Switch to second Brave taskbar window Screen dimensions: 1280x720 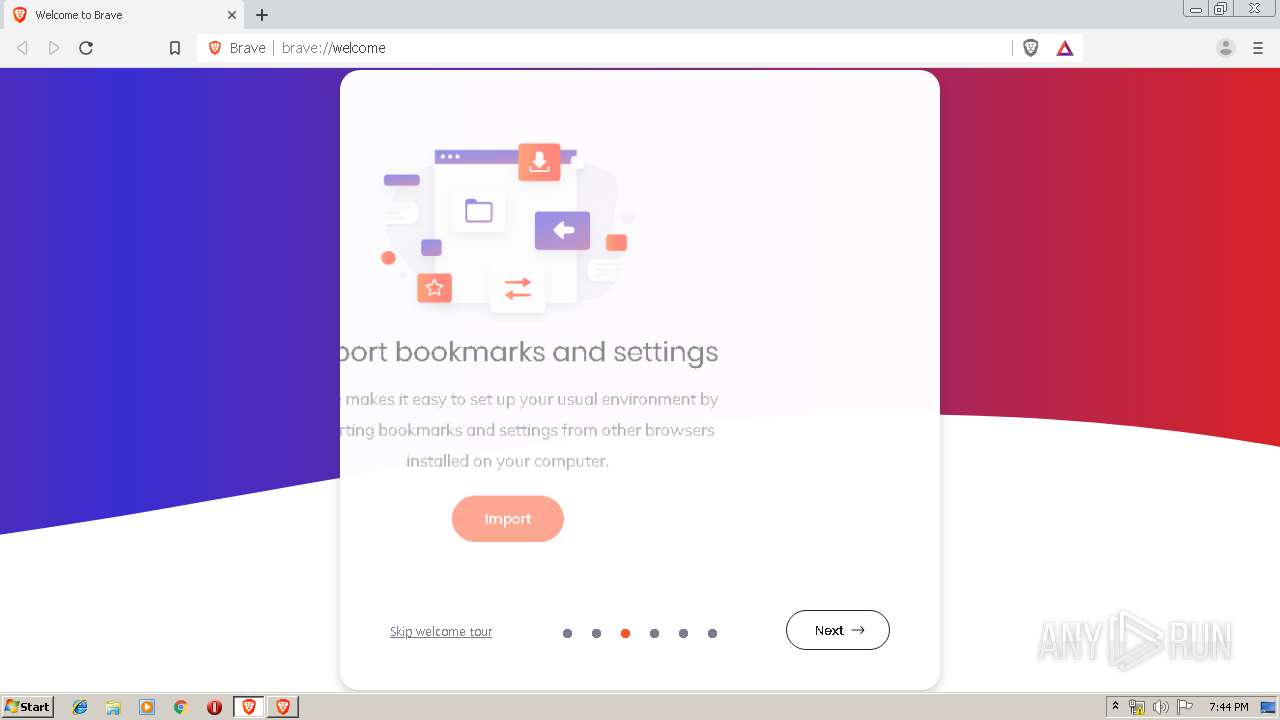point(283,707)
